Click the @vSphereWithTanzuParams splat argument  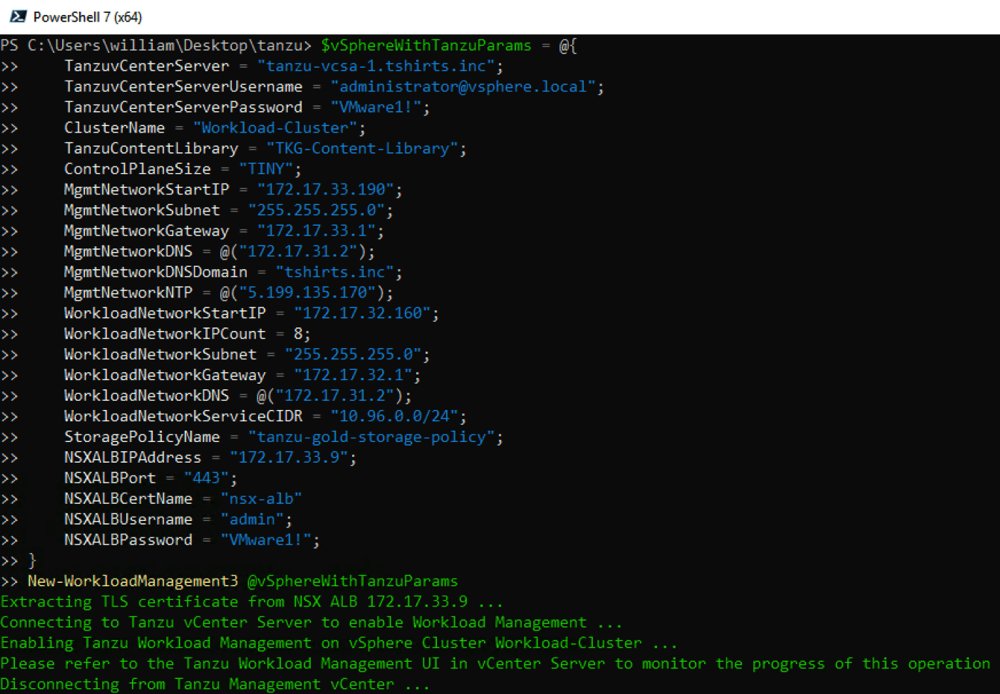(353, 581)
